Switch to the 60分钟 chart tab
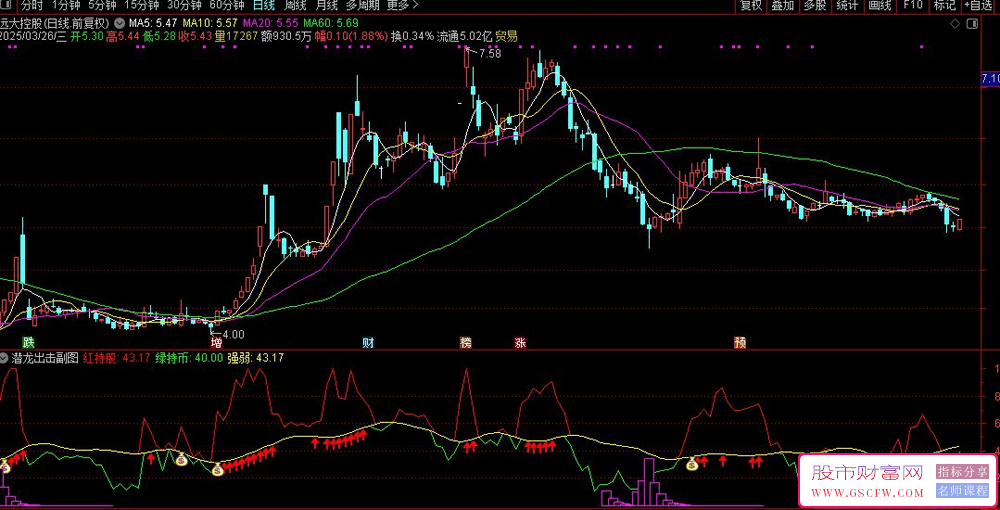This screenshot has height=510, width=1000. (x=227, y=6)
